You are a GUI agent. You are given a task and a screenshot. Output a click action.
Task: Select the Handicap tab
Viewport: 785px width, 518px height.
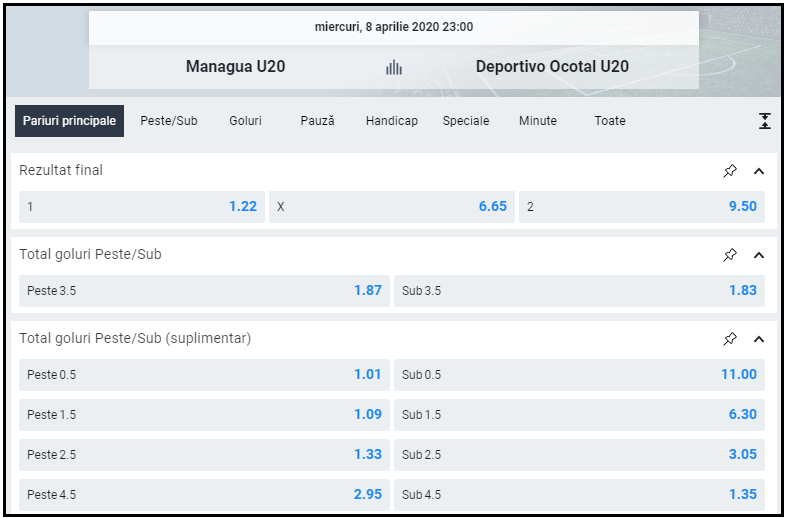tap(391, 121)
